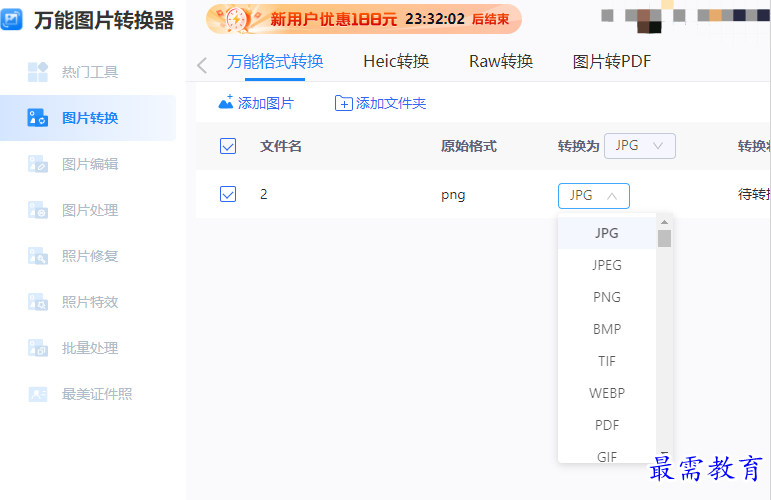Click the 照片修复 sidebar icon
Image resolution: width=771 pixels, height=500 pixels.
click(x=38, y=256)
